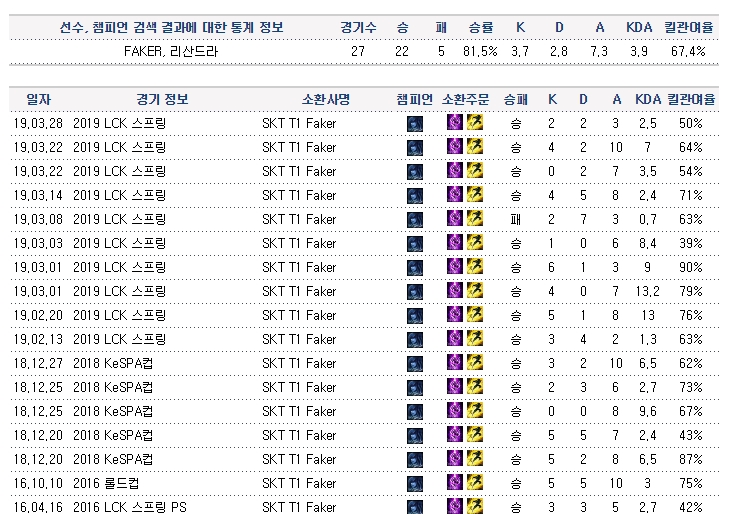Click yellow Flash icon in 19.03.14 row
734x514 pixels.
pyautogui.click(x=474, y=194)
